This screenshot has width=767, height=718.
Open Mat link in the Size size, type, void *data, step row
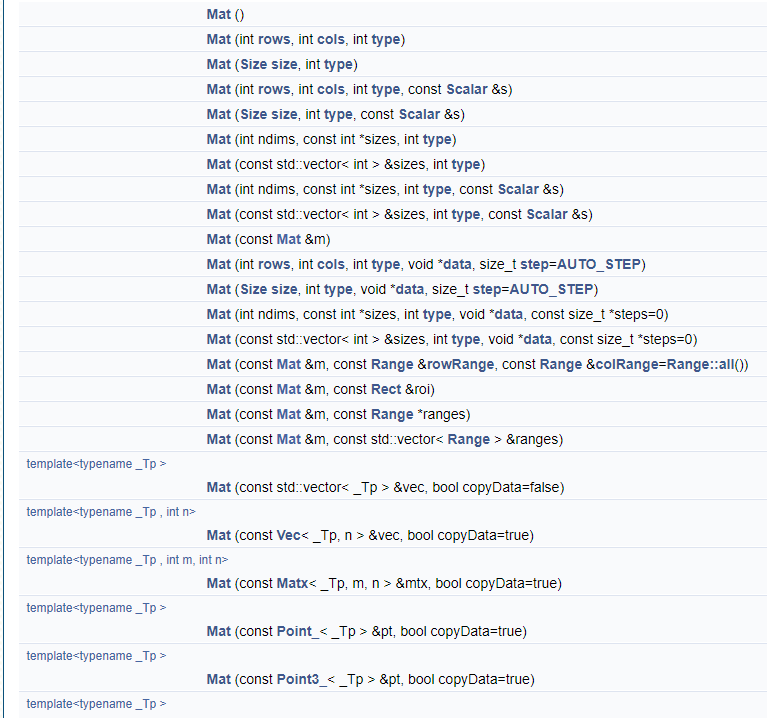pyautogui.click(x=218, y=289)
